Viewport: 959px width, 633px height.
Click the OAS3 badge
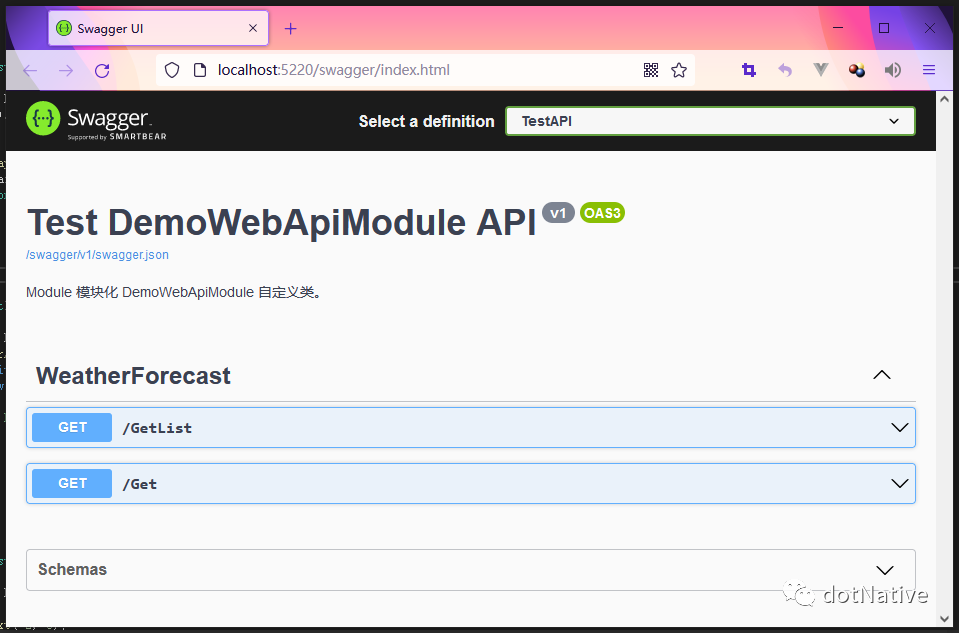(602, 213)
